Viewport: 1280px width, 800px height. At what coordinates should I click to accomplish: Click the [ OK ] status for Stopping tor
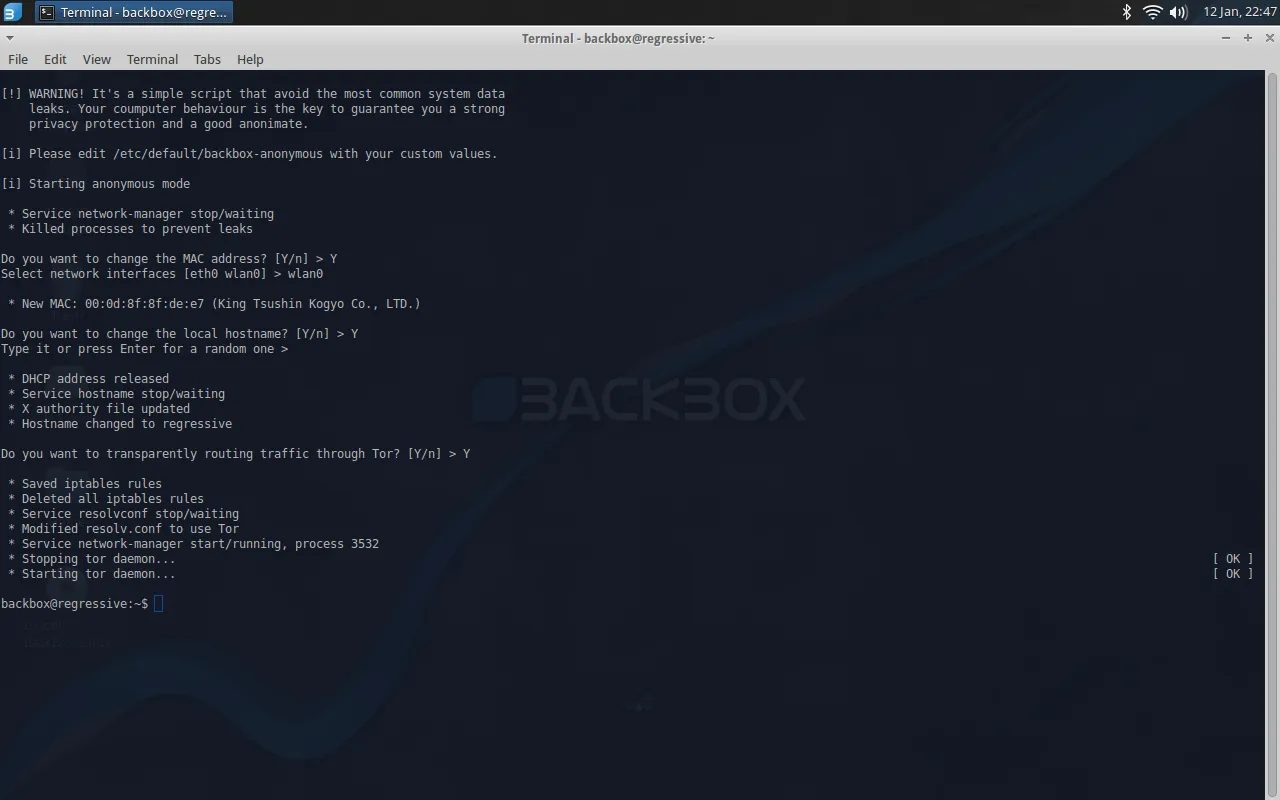1233,559
